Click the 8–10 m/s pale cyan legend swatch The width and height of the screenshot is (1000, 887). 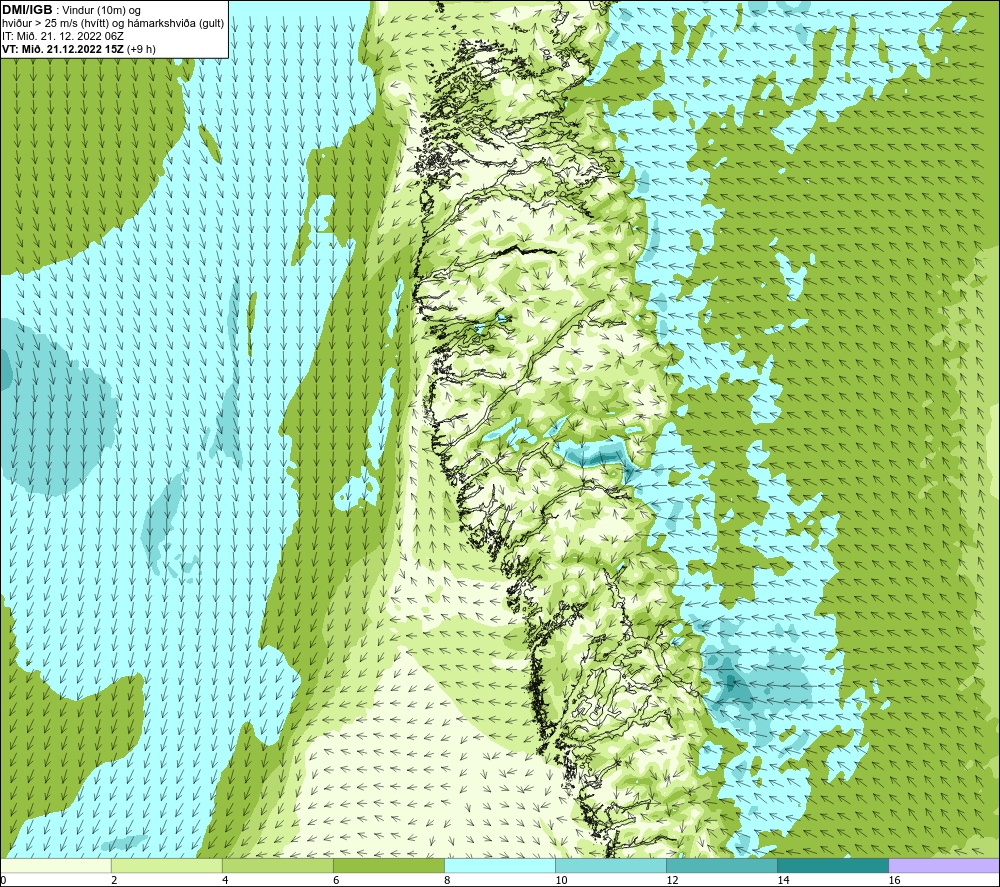500,865
